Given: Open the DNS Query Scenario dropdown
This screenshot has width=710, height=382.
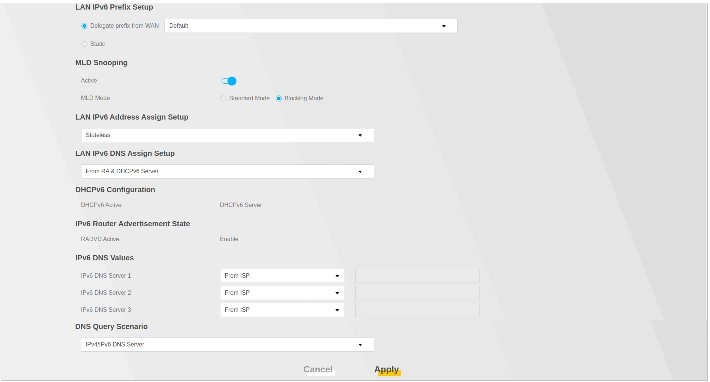Looking at the screenshot, I should 227,344.
